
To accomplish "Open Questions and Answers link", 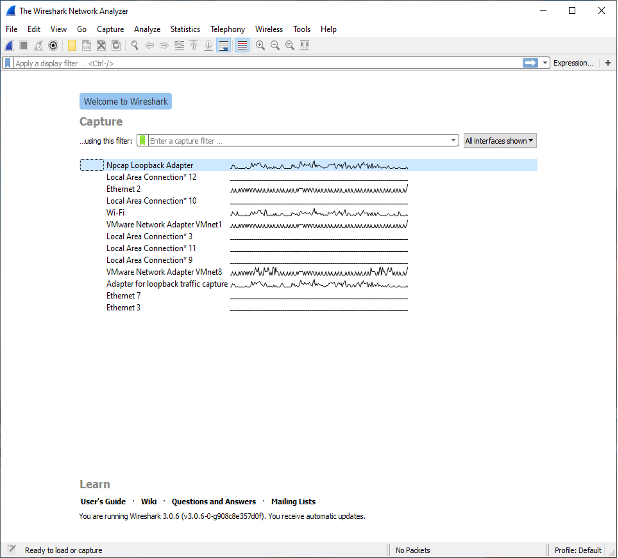I will [214, 501].
